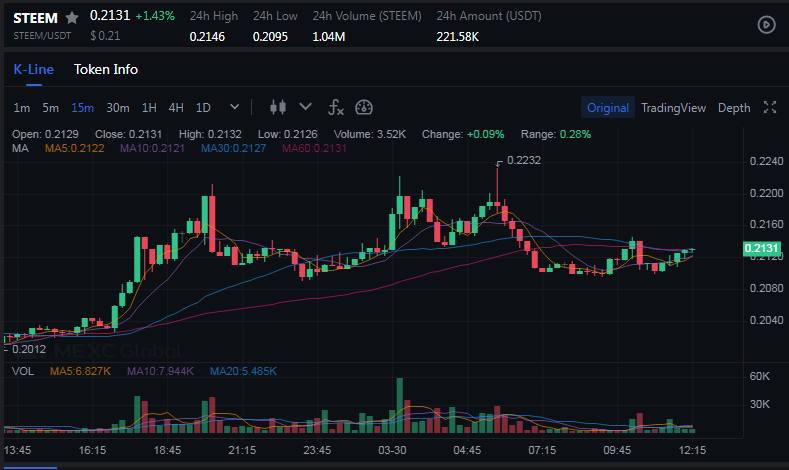Favorite STEEM with the star icon
789x470 pixels.
[72, 18]
